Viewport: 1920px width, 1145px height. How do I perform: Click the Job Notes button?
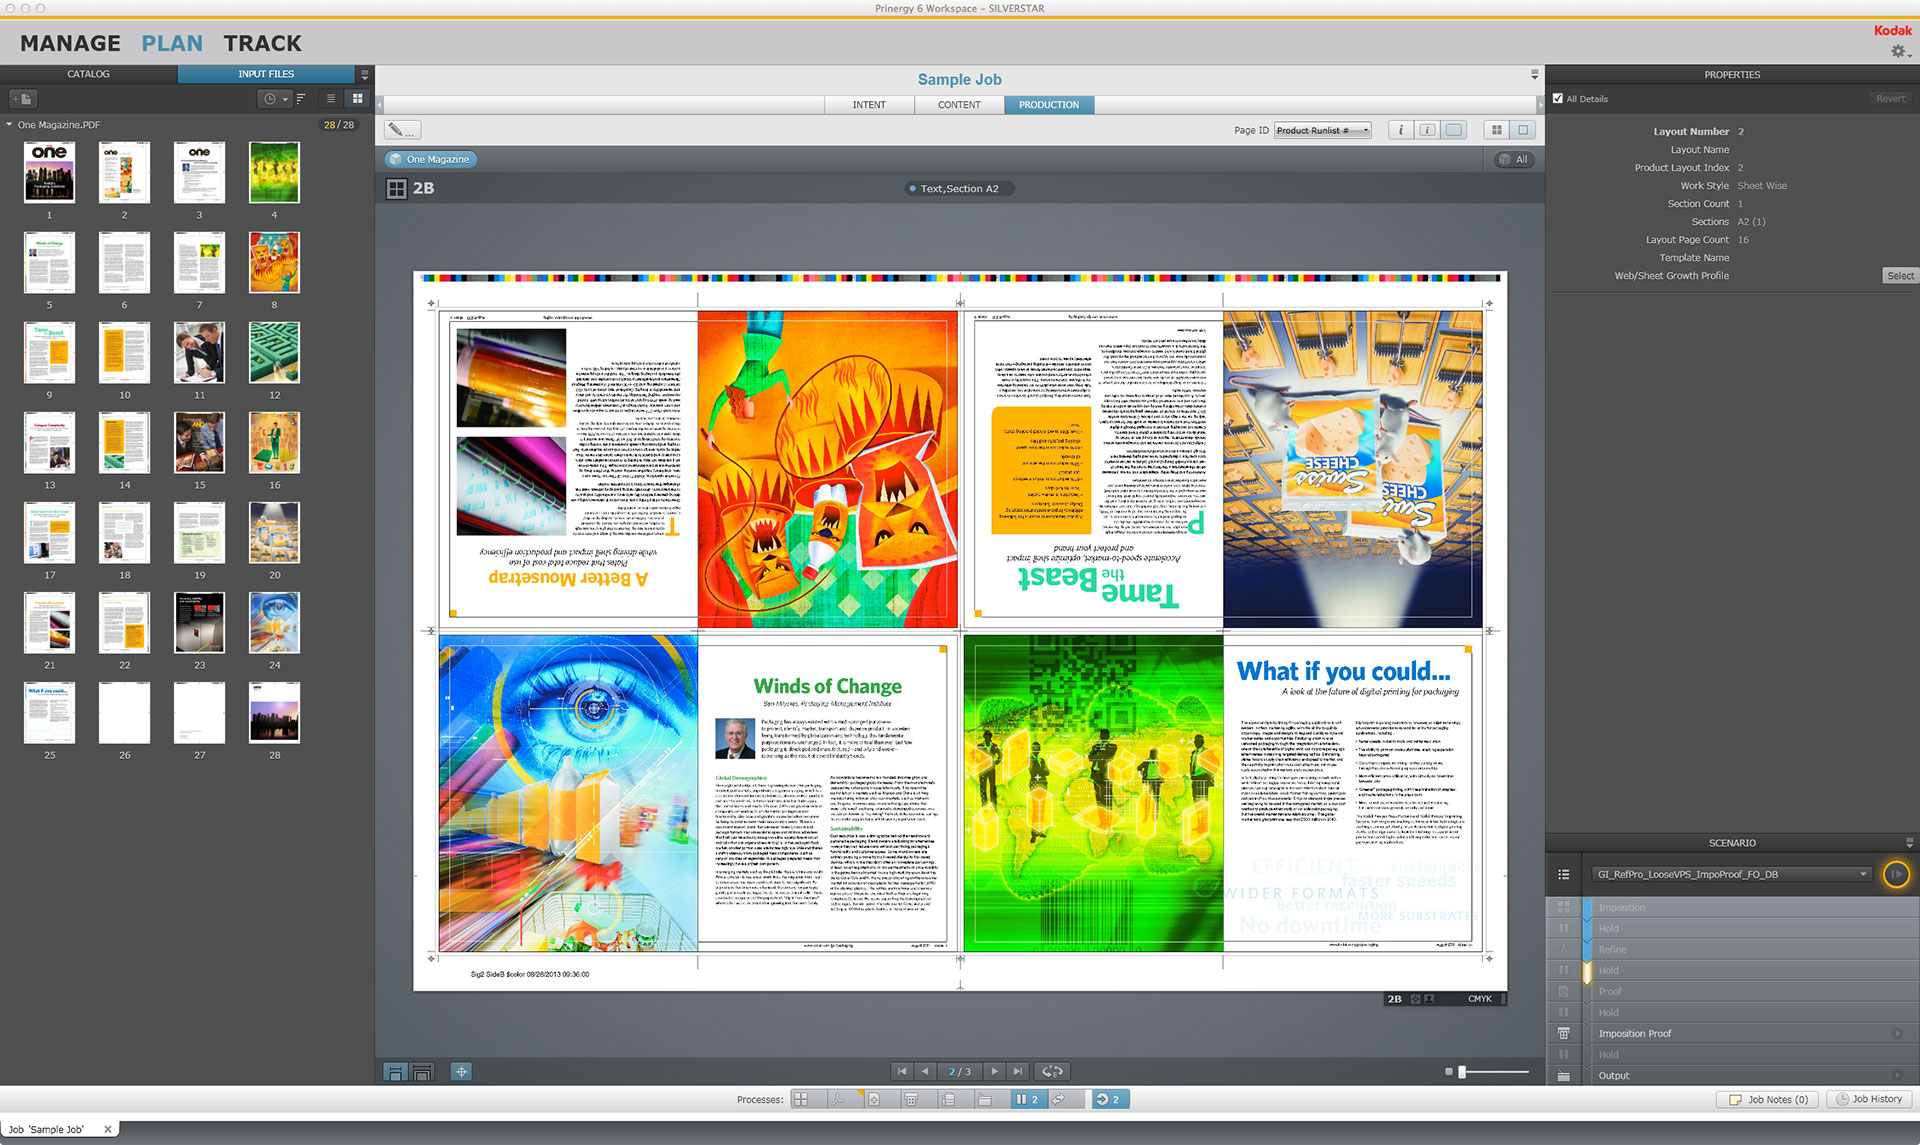click(x=1768, y=1099)
